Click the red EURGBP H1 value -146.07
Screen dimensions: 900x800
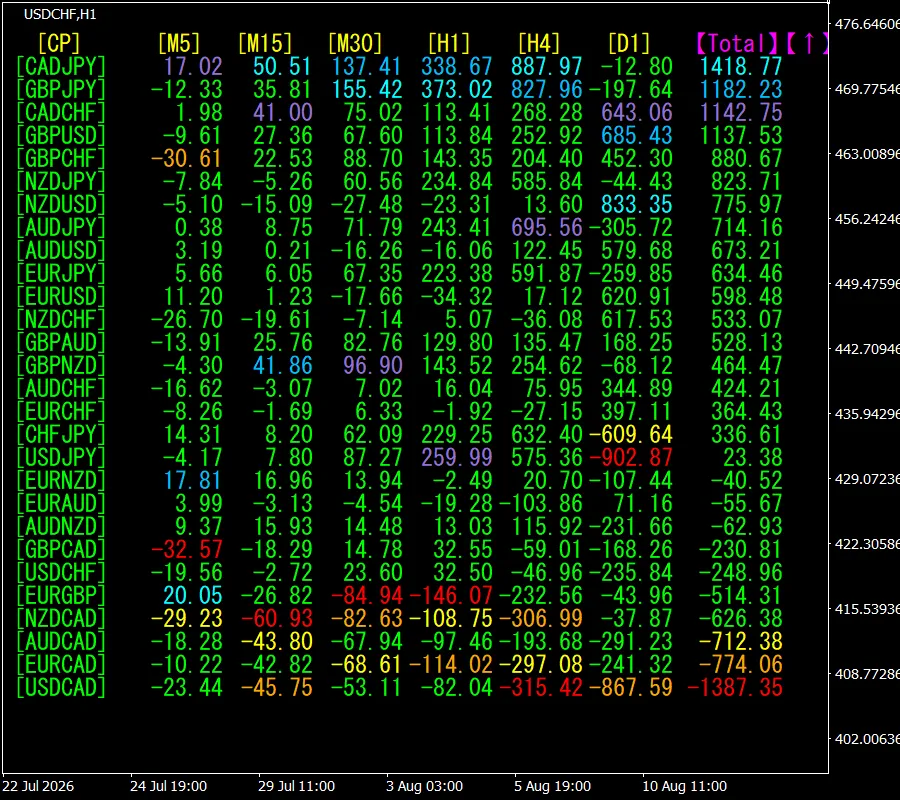coord(451,595)
